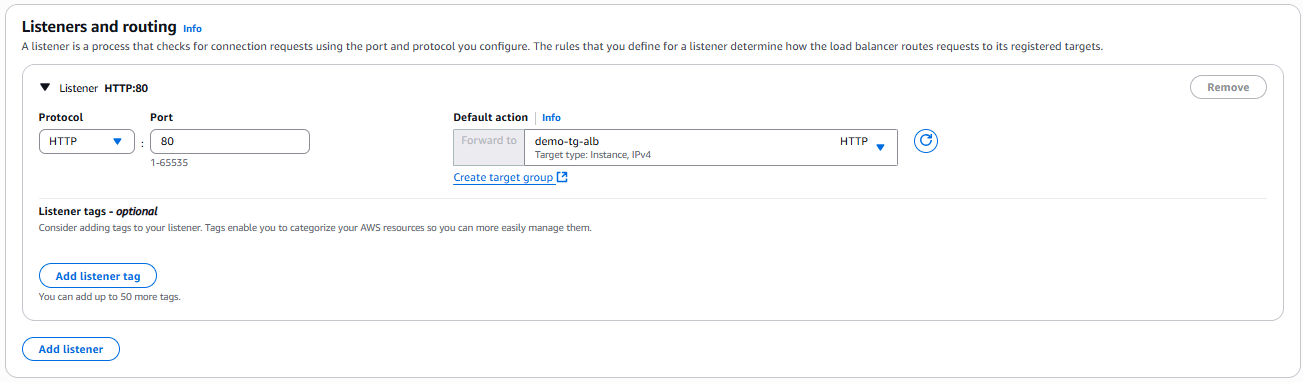Click the '1-65535' port range hint
Viewport: 1303px width, 382px height.
(x=169, y=162)
